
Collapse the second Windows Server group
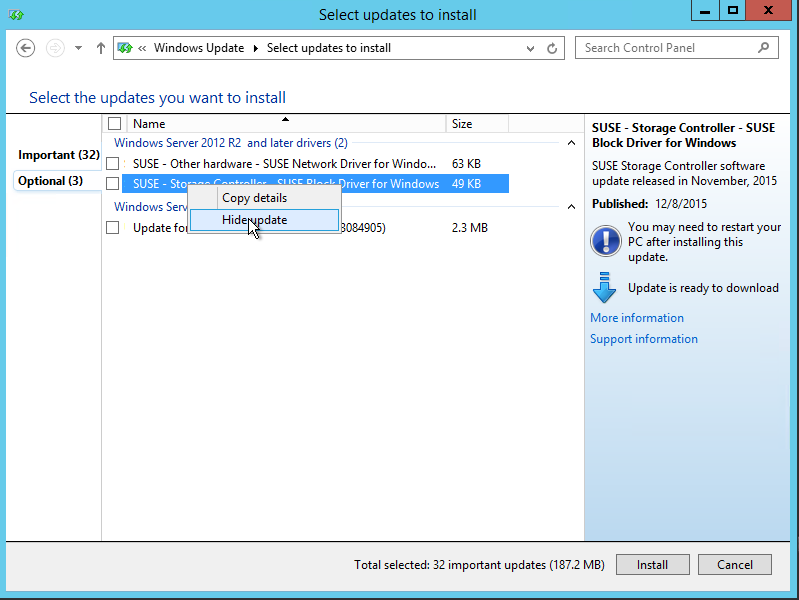(x=571, y=206)
